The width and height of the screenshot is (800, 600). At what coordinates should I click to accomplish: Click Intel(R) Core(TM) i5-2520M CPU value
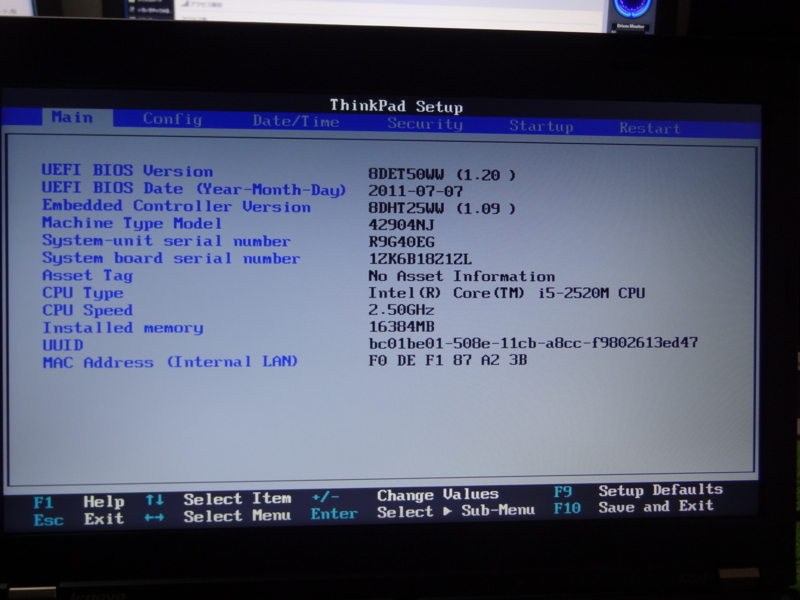coord(507,293)
